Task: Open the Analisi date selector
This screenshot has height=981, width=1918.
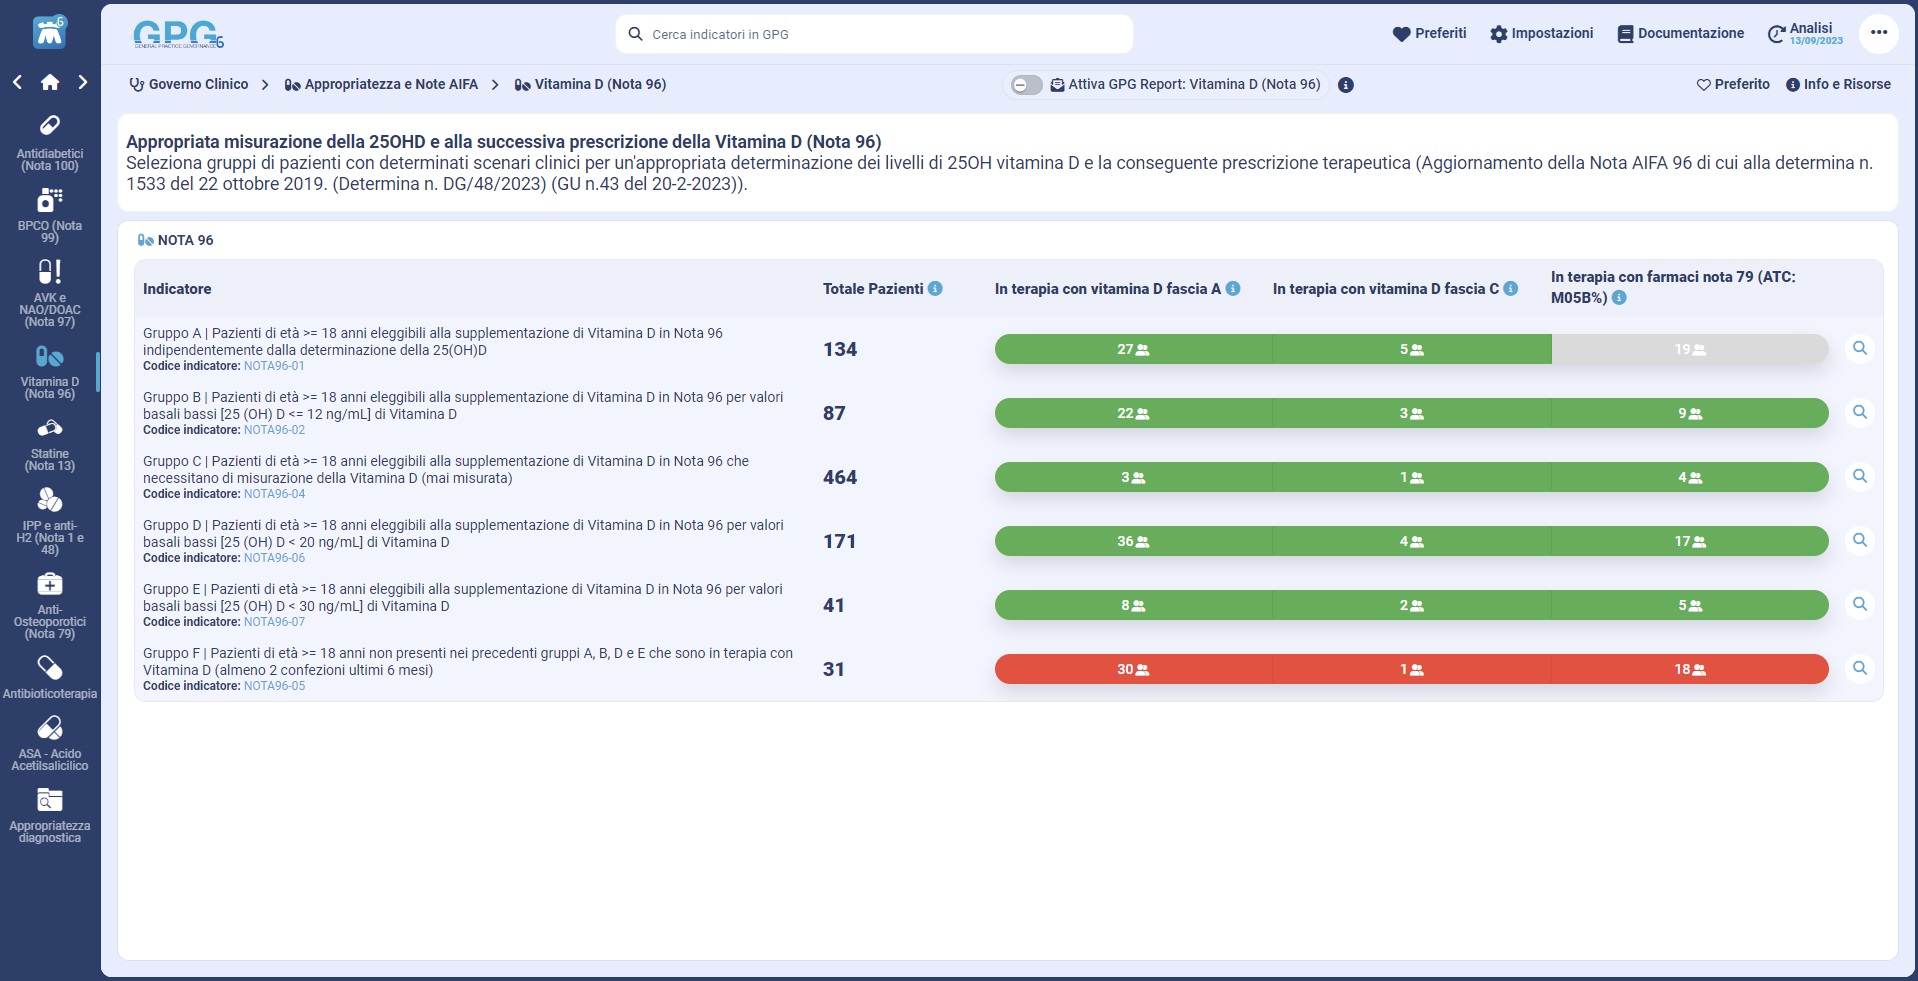Action: [1804, 34]
